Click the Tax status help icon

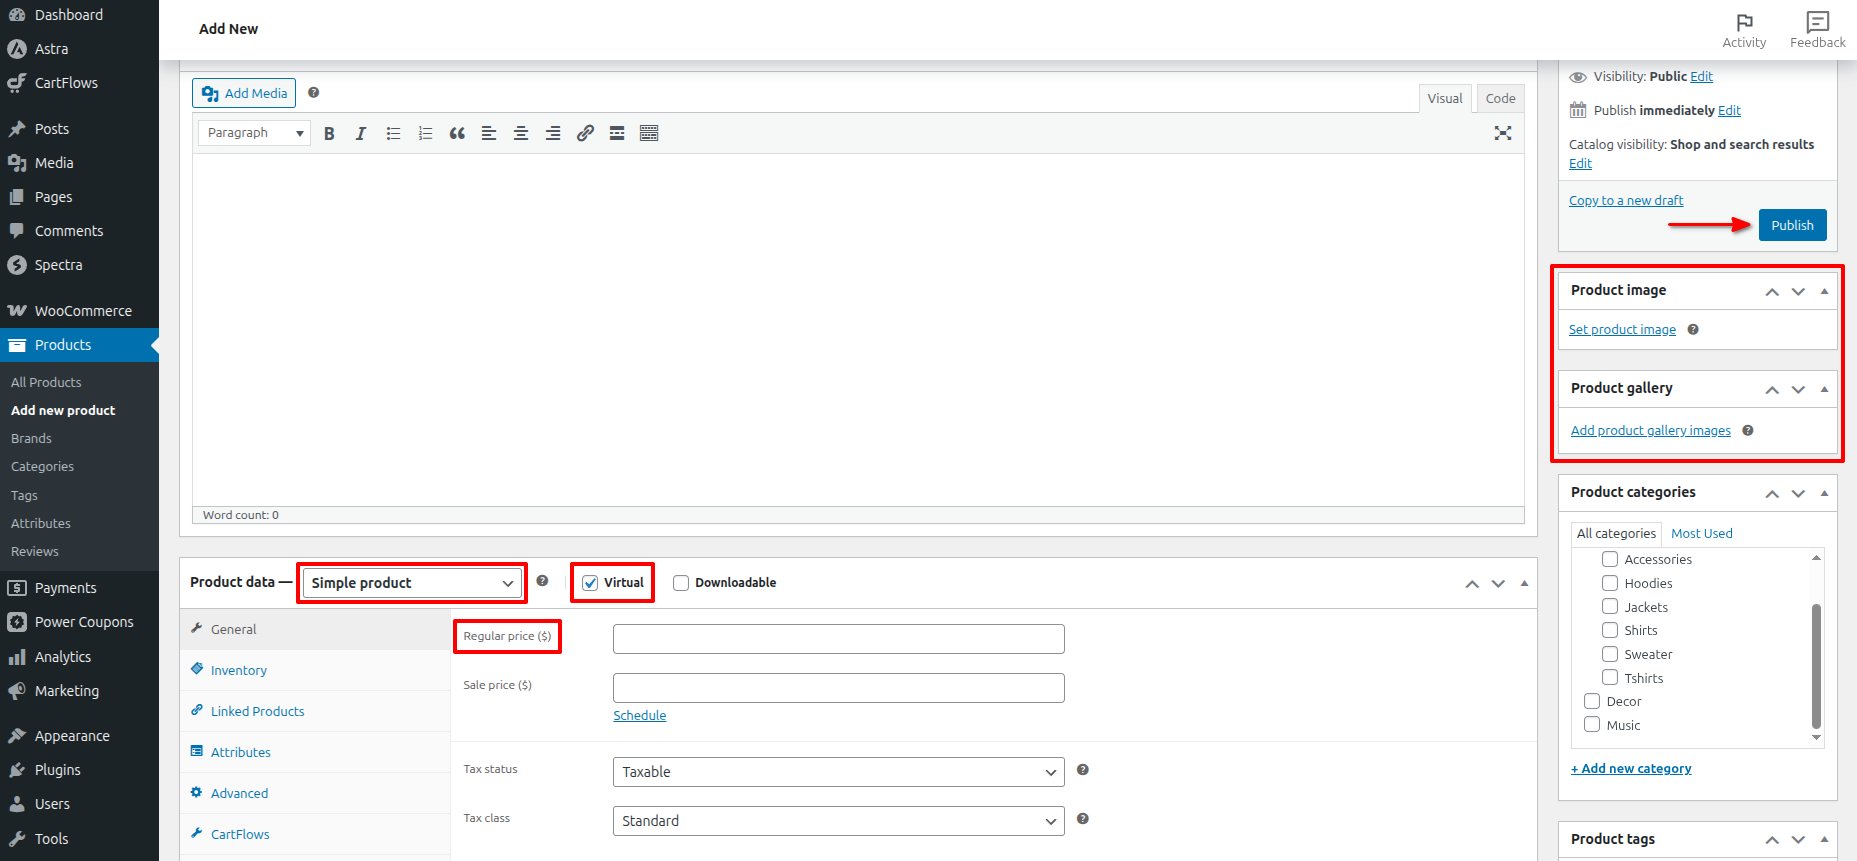point(1082,769)
